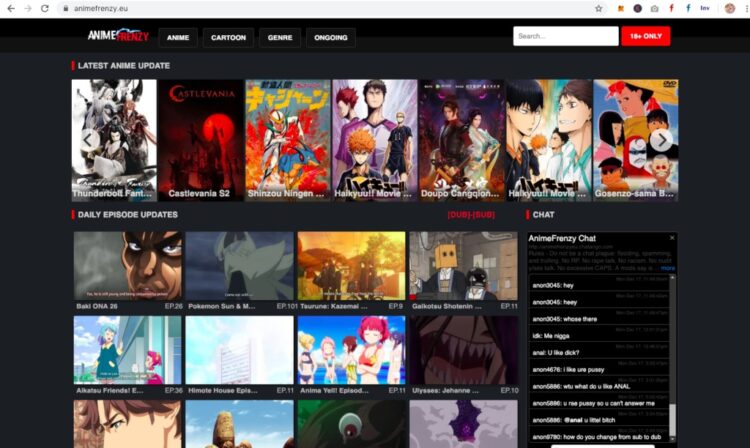Open the Ulysses: Jehanne episode thumbnail
Screen dimensions: 750x448
[463, 350]
